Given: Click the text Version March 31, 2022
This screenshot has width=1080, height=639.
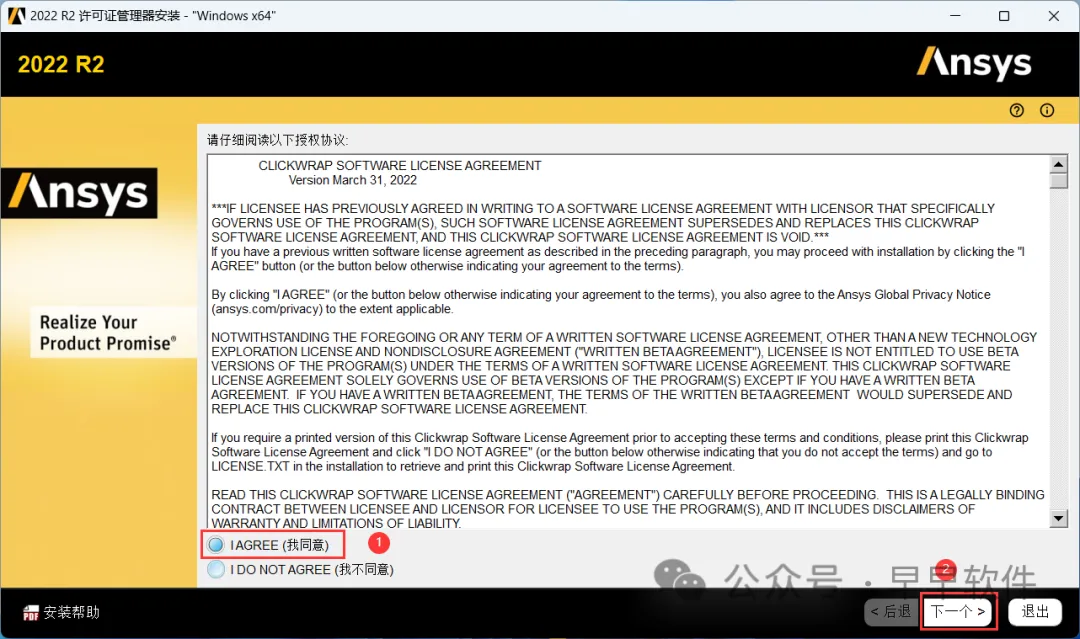Looking at the screenshot, I should 353,180.
